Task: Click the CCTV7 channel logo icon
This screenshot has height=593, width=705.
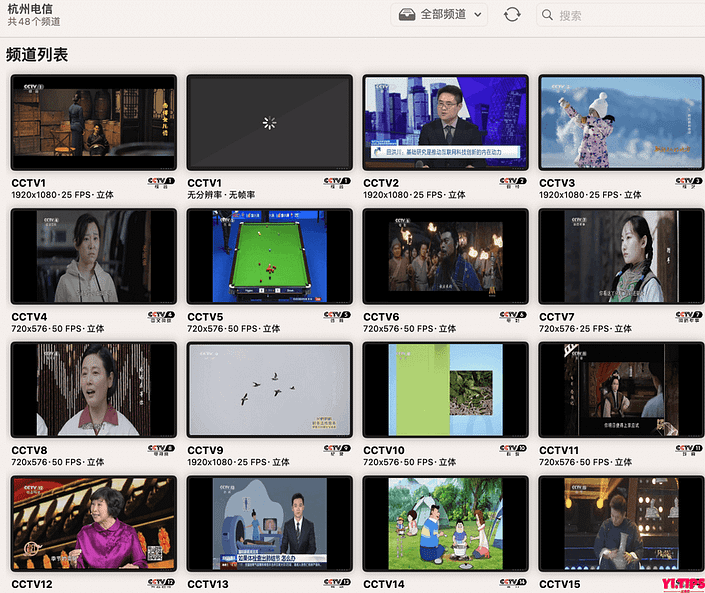Action: (689, 317)
